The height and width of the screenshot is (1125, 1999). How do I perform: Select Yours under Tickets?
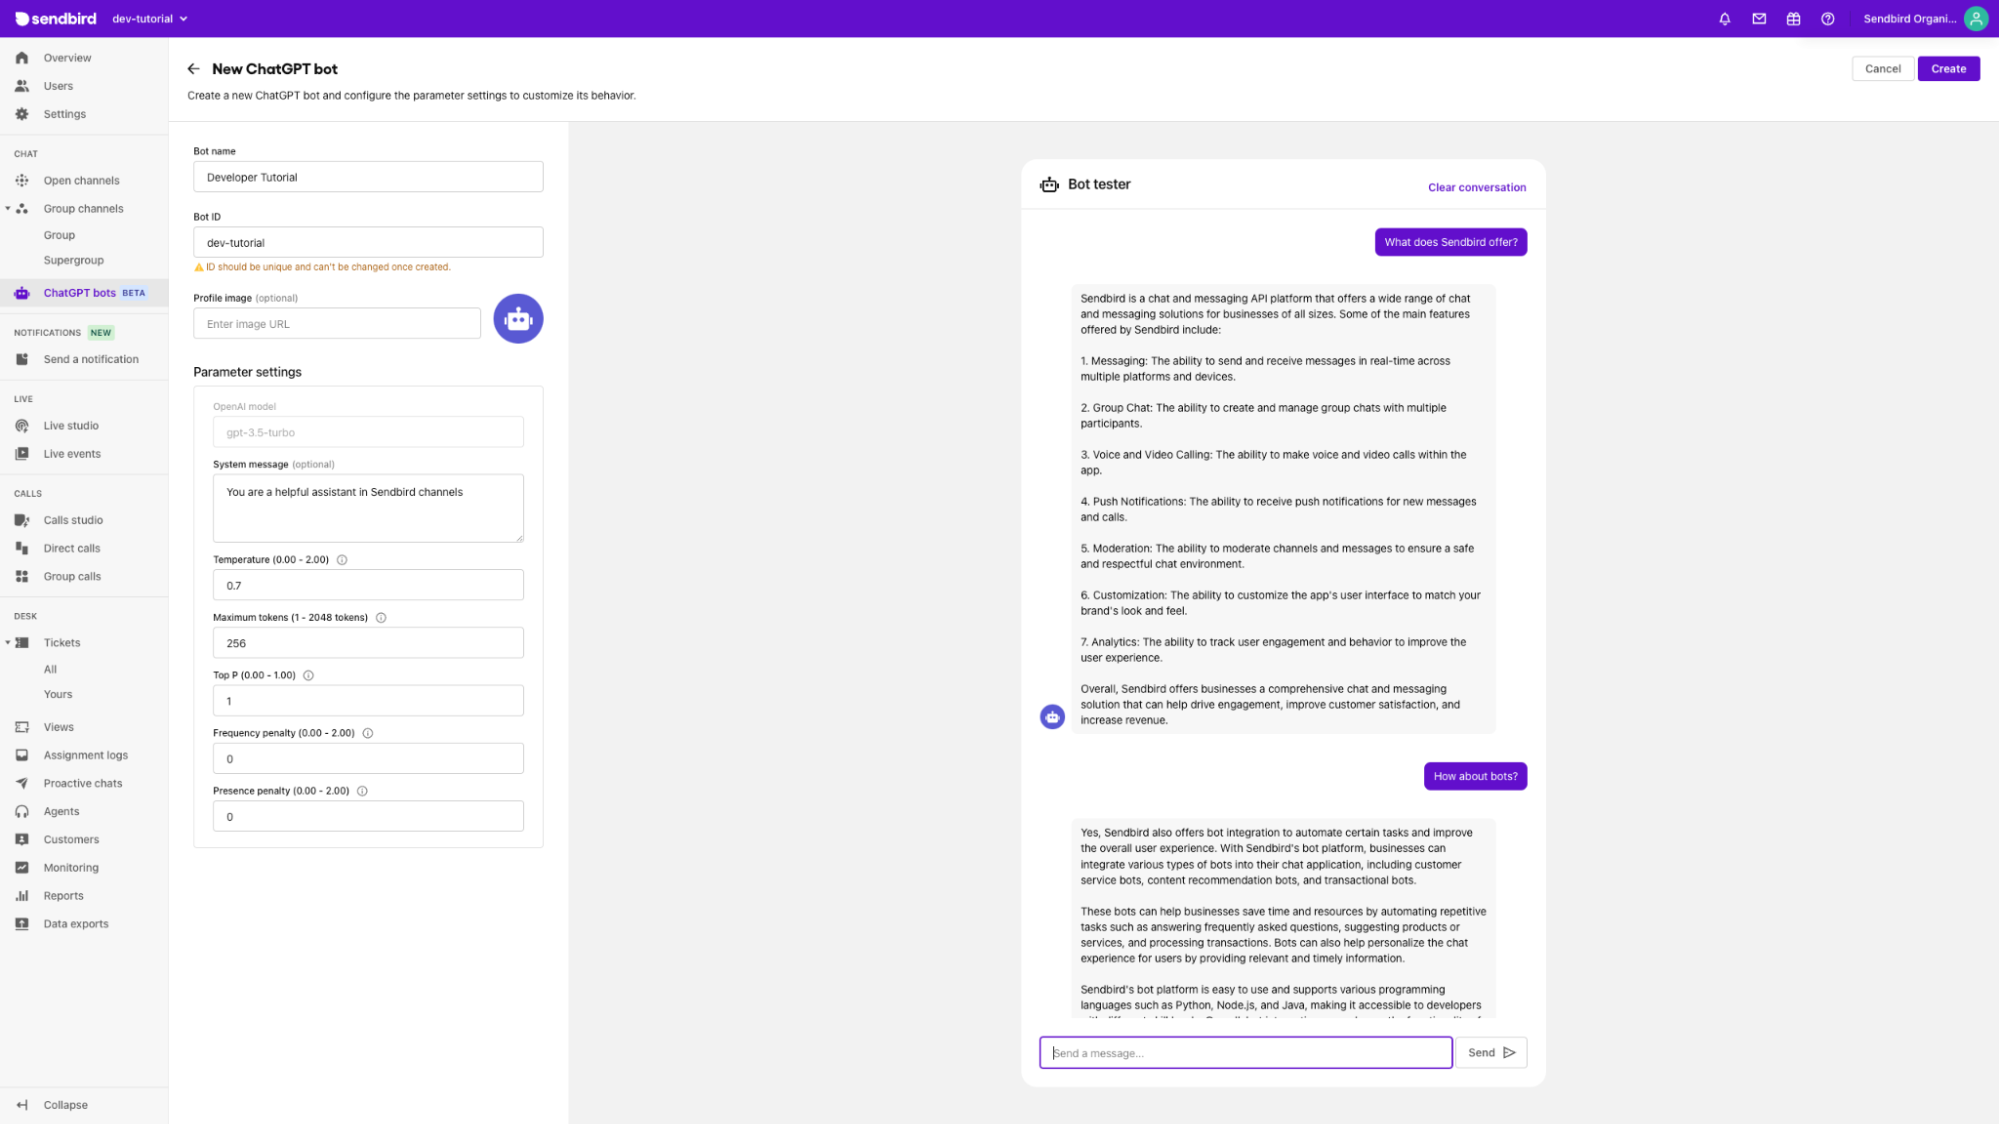58,695
